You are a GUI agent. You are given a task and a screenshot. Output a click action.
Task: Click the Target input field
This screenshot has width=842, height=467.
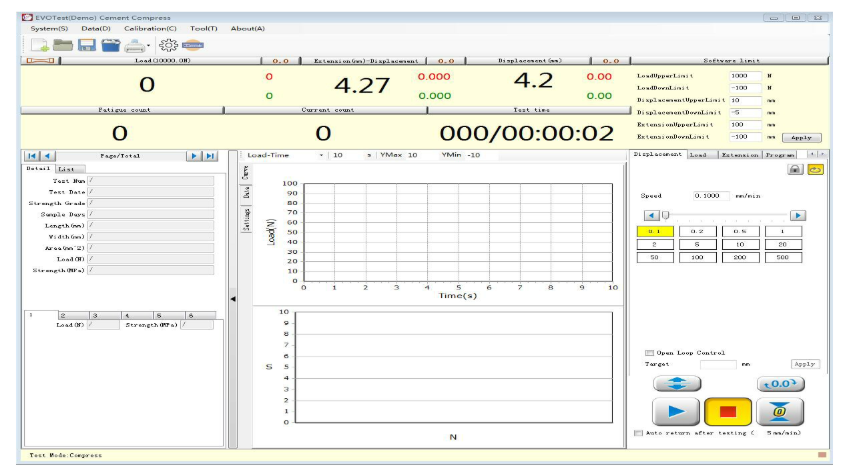[x=718, y=364]
